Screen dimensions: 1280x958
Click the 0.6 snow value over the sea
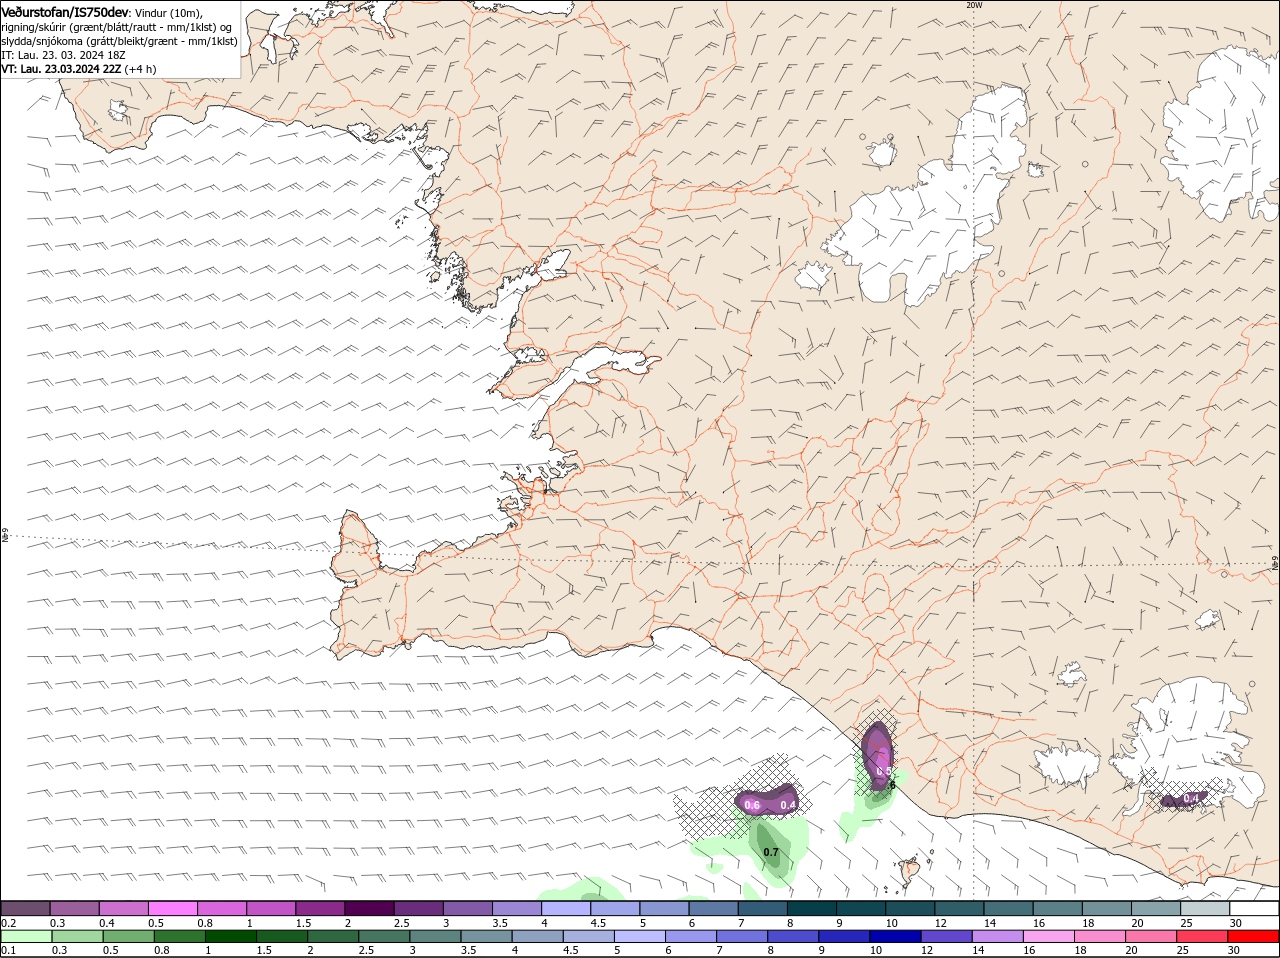point(752,805)
